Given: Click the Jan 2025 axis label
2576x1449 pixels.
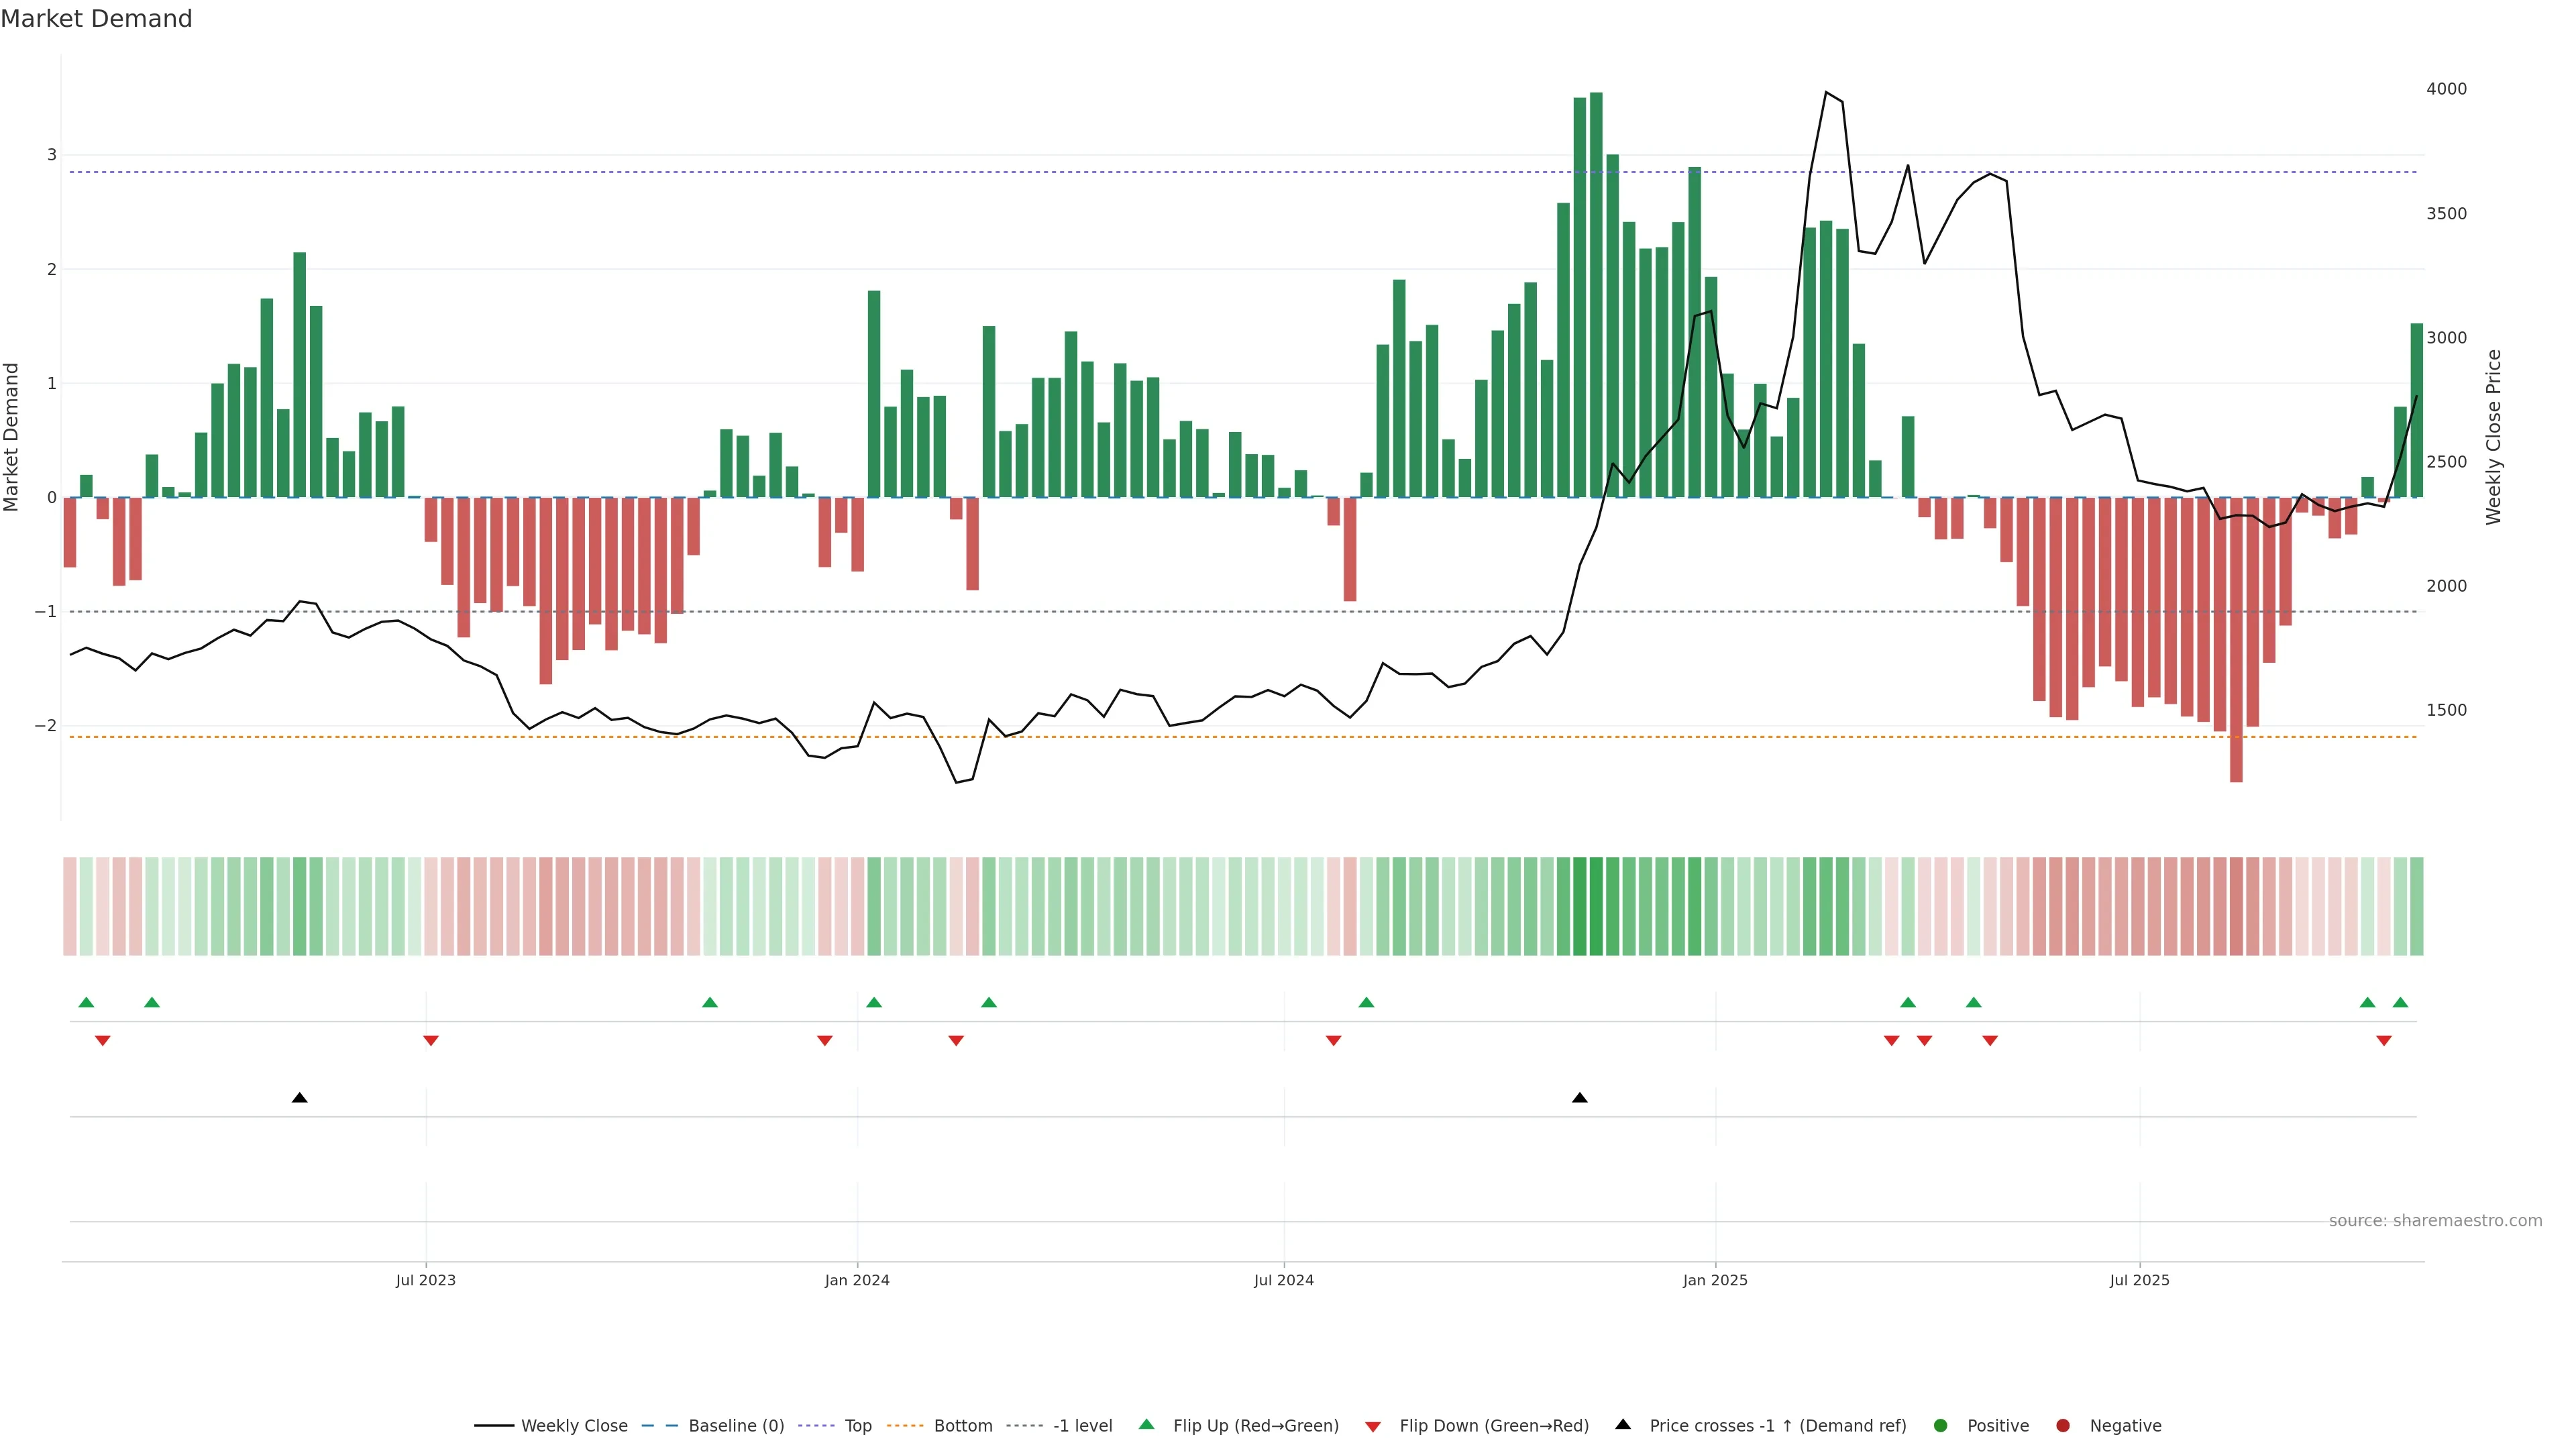Looking at the screenshot, I should [x=1715, y=1280].
